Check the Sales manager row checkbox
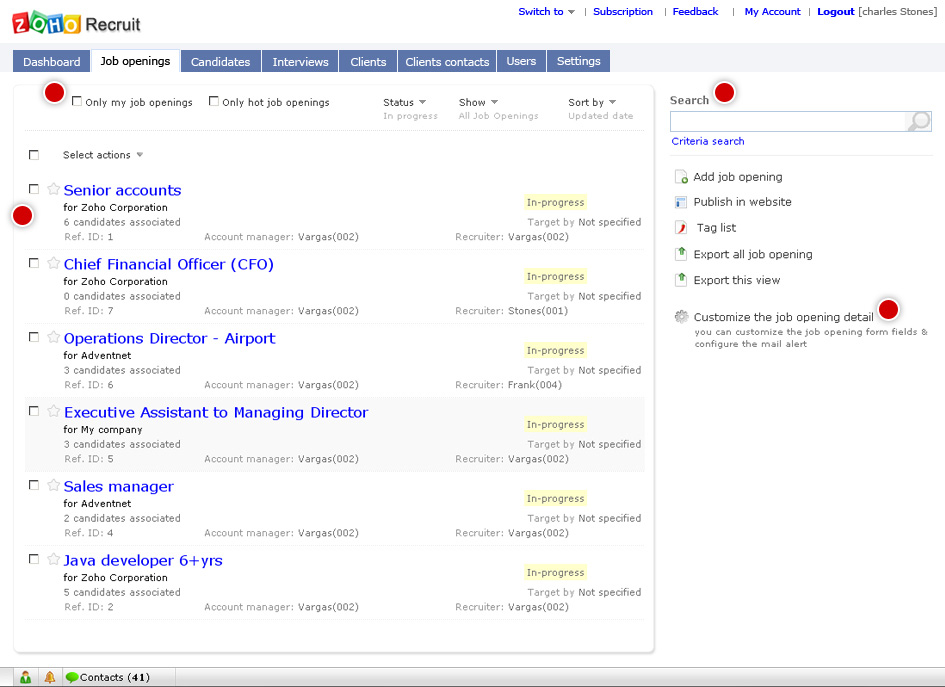 [x=34, y=485]
